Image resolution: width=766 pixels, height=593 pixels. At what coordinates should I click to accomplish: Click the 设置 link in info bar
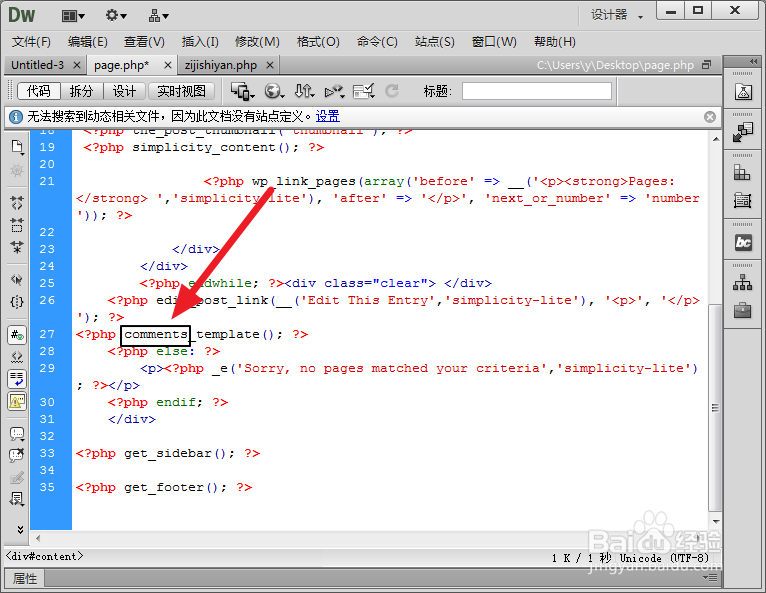click(327, 116)
